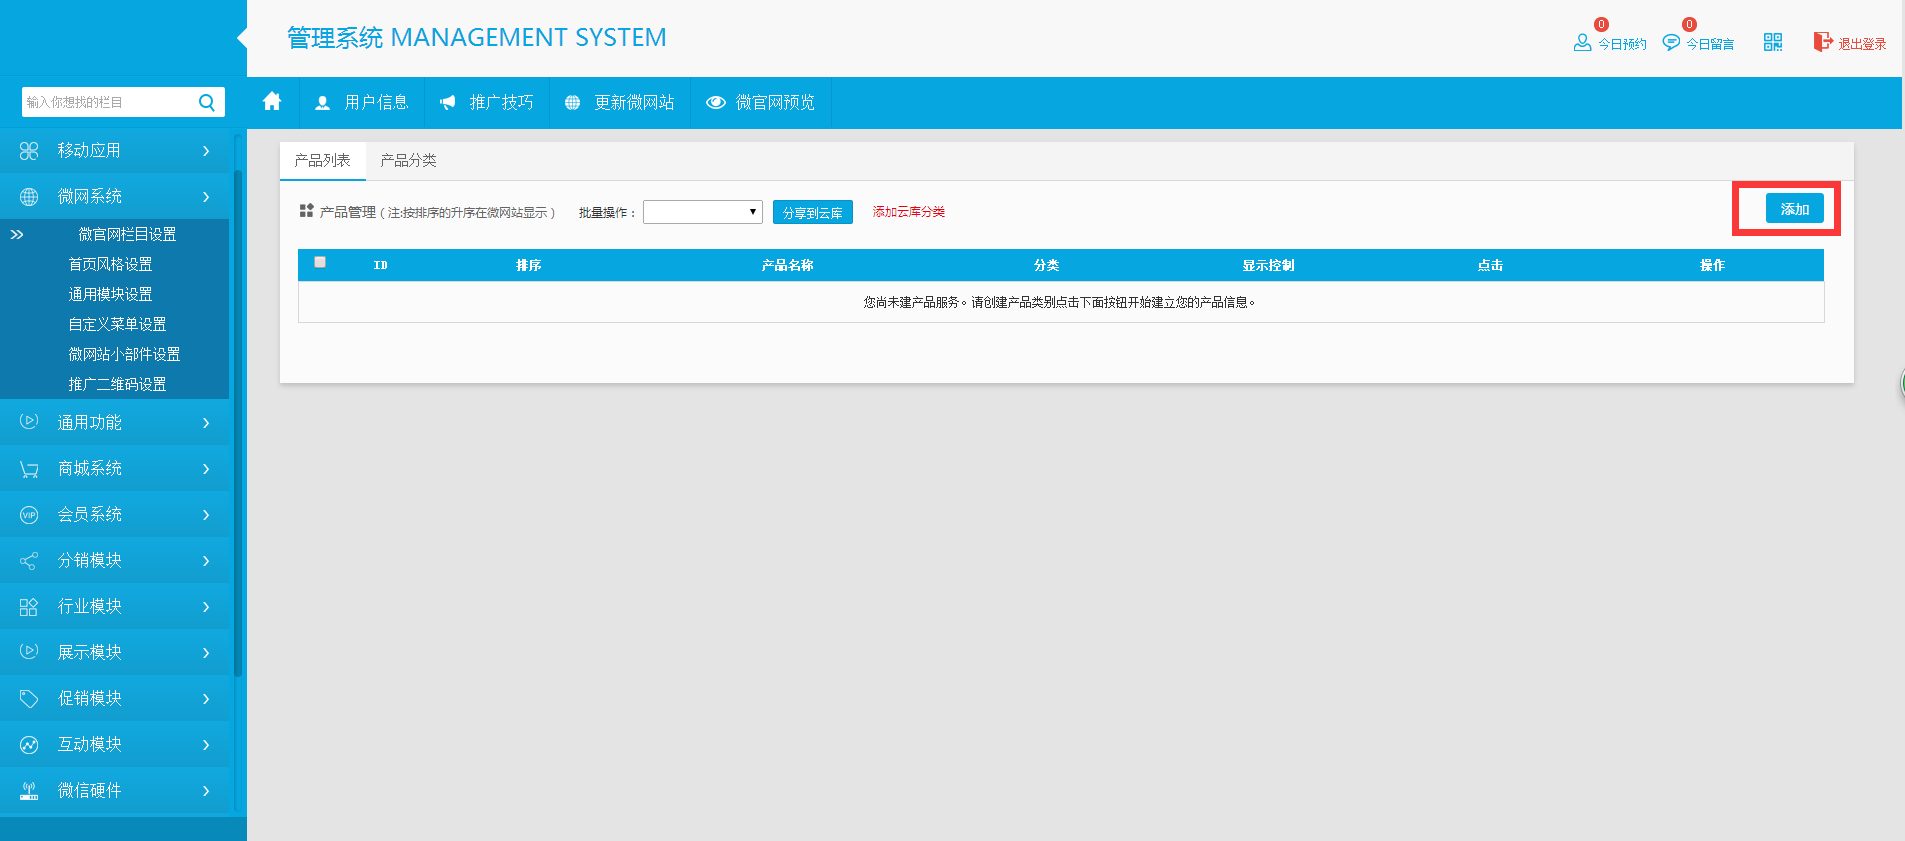Select the 产品列表 tab

tap(322, 161)
